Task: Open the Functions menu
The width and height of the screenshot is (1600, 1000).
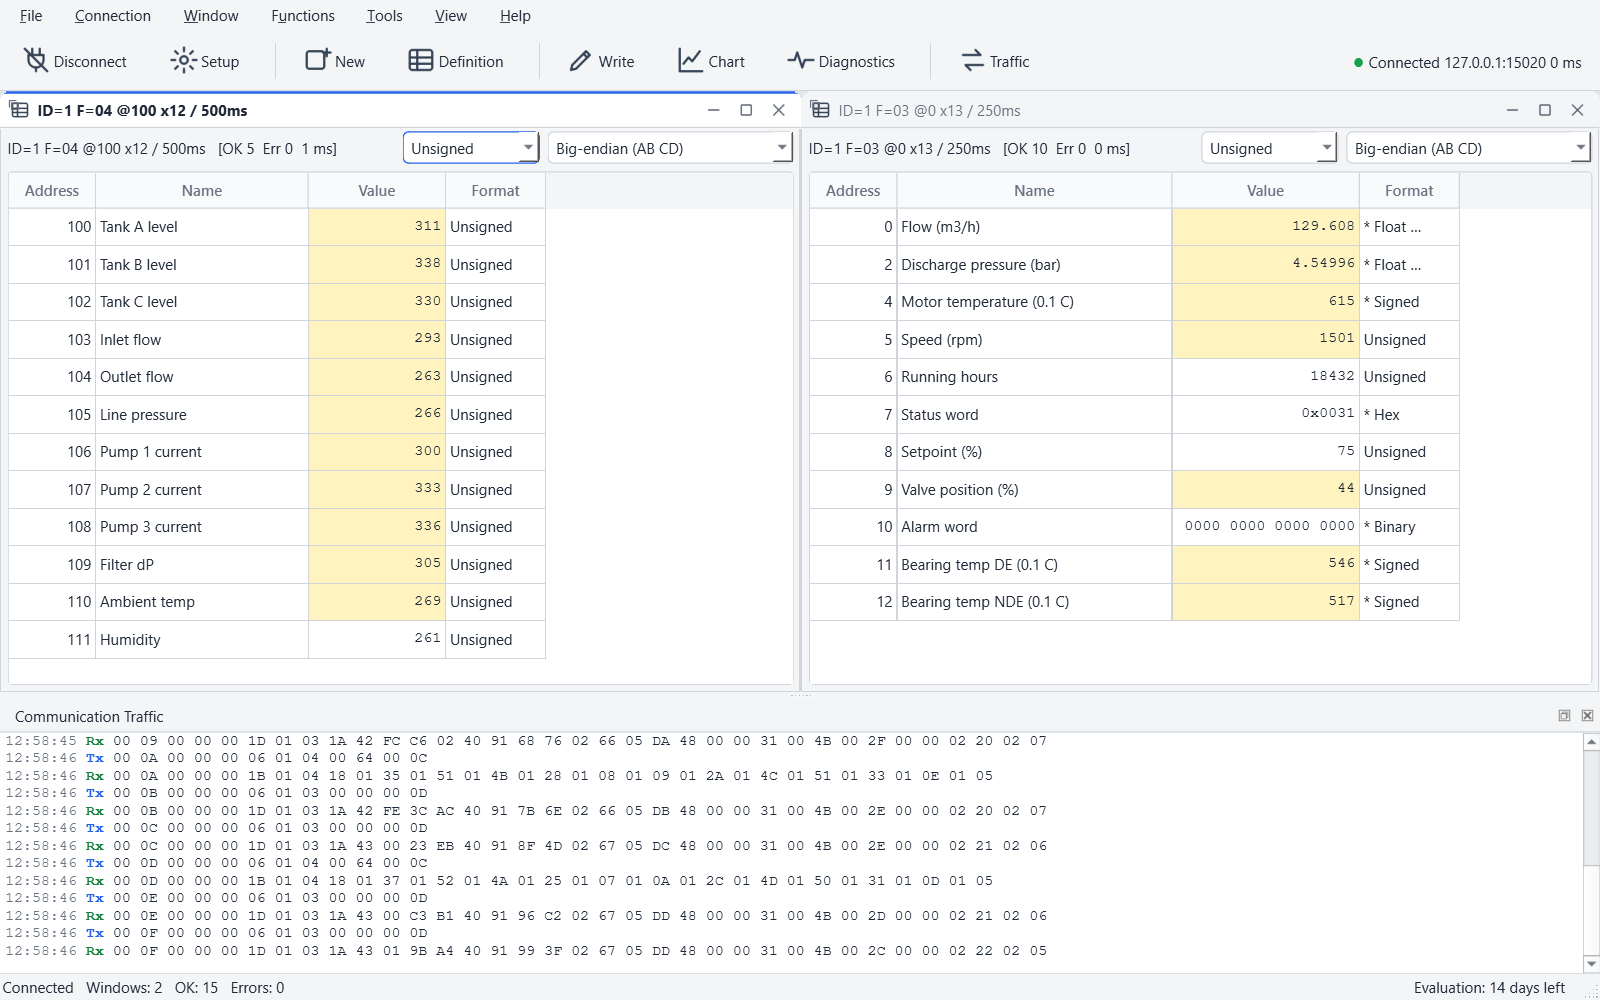Action: click(303, 16)
